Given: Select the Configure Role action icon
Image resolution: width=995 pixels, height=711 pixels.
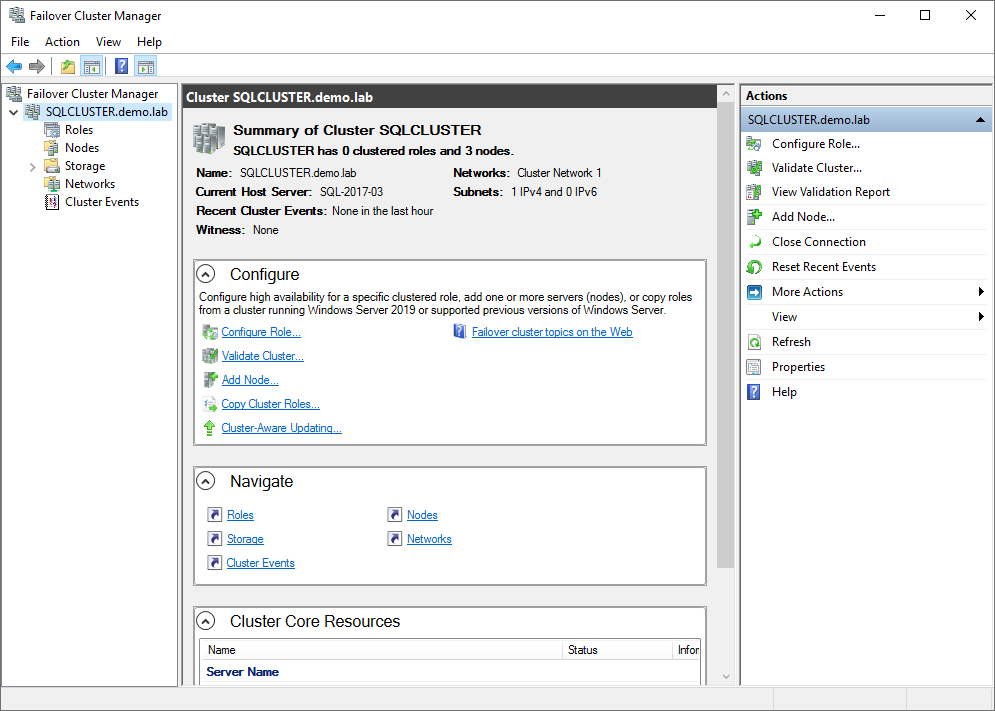Looking at the screenshot, I should 753,143.
